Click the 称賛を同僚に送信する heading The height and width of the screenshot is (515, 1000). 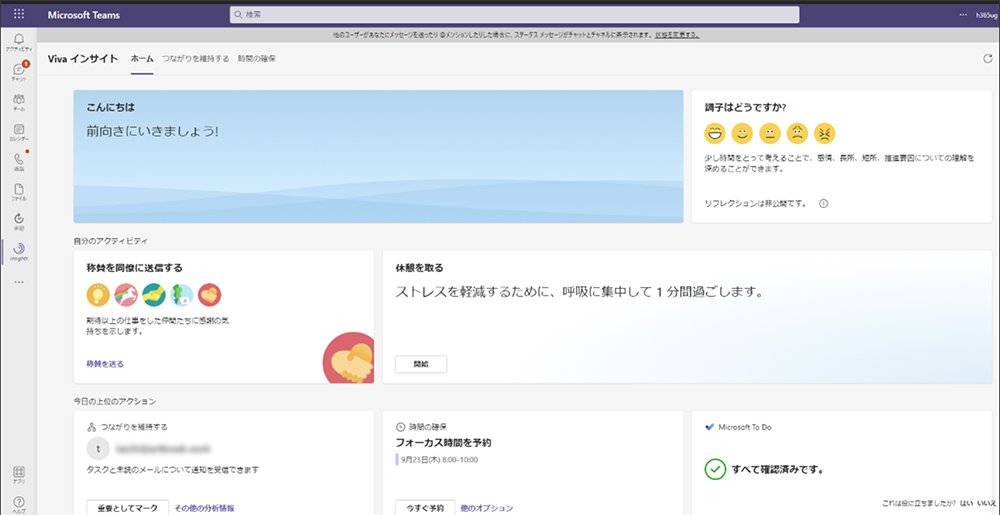click(135, 268)
